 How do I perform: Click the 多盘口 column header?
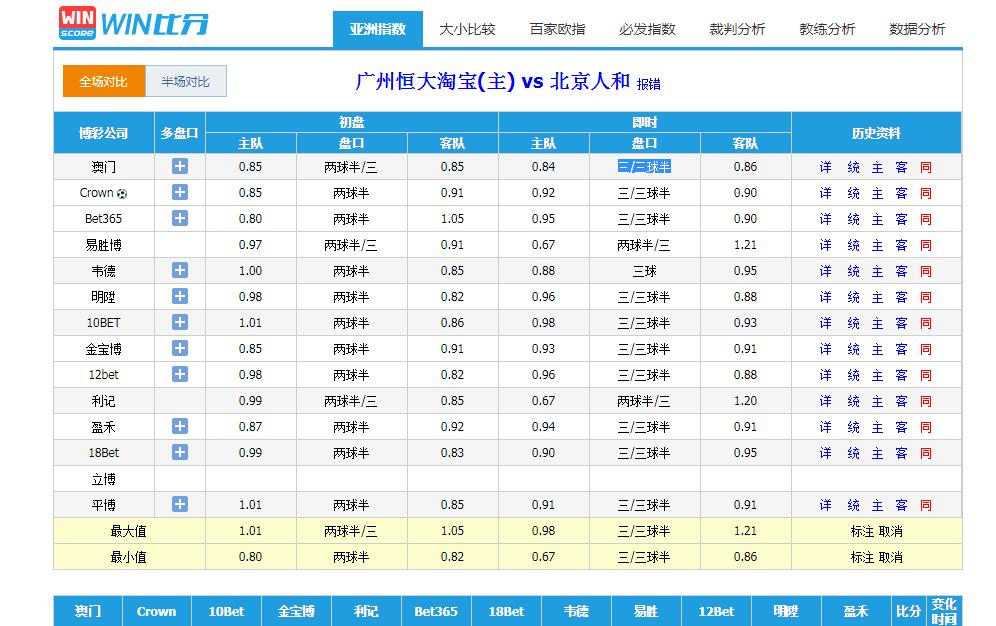pyautogui.click(x=180, y=133)
